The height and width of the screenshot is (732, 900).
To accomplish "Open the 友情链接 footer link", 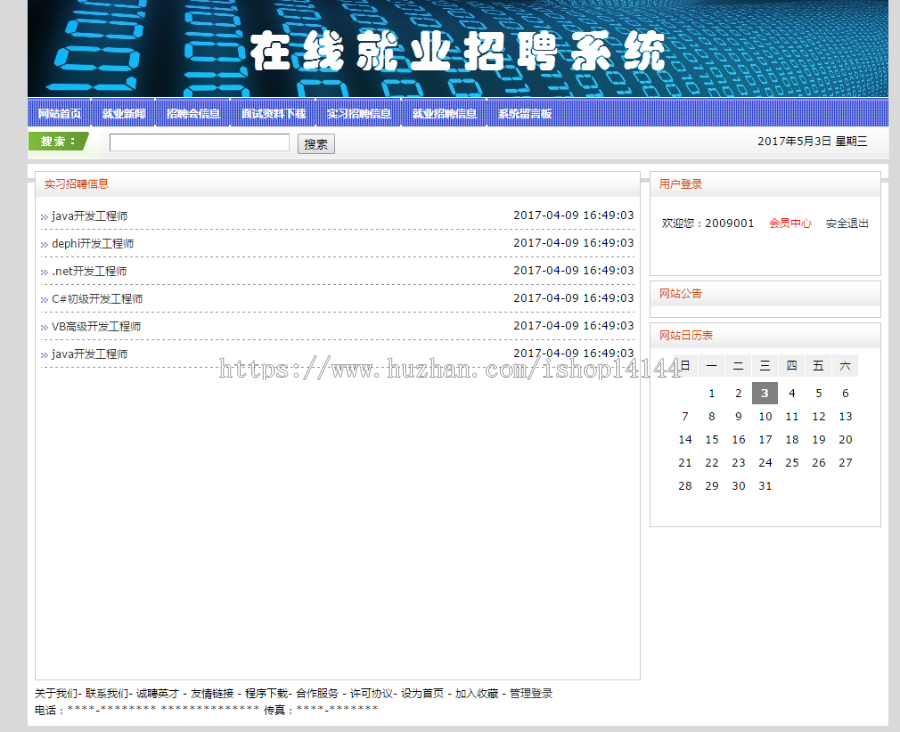I will coord(212,694).
